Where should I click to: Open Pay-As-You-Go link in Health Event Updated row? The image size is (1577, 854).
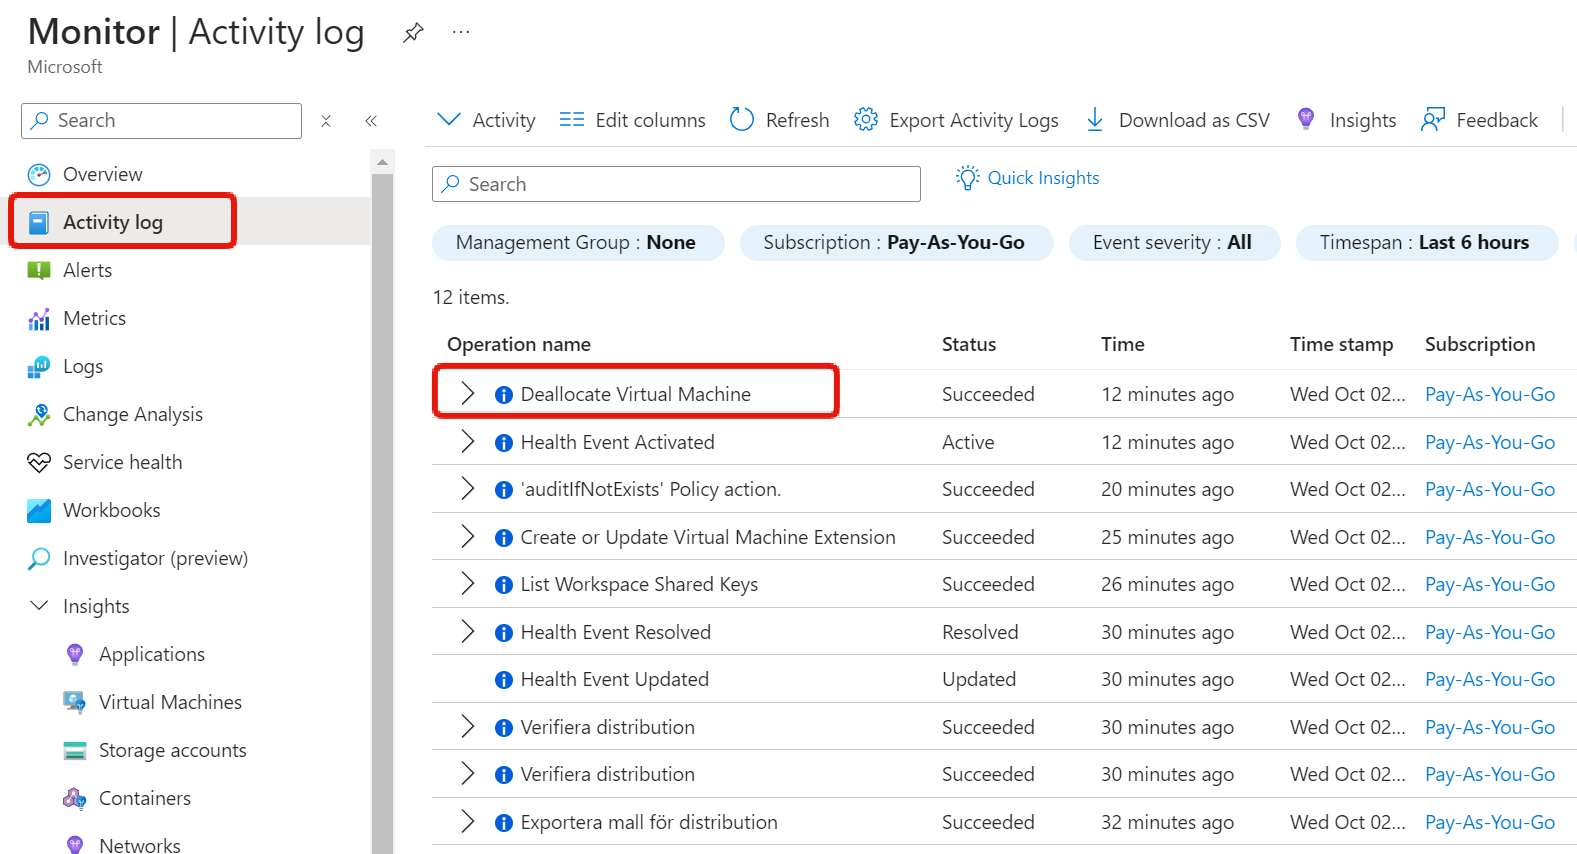coord(1490,679)
